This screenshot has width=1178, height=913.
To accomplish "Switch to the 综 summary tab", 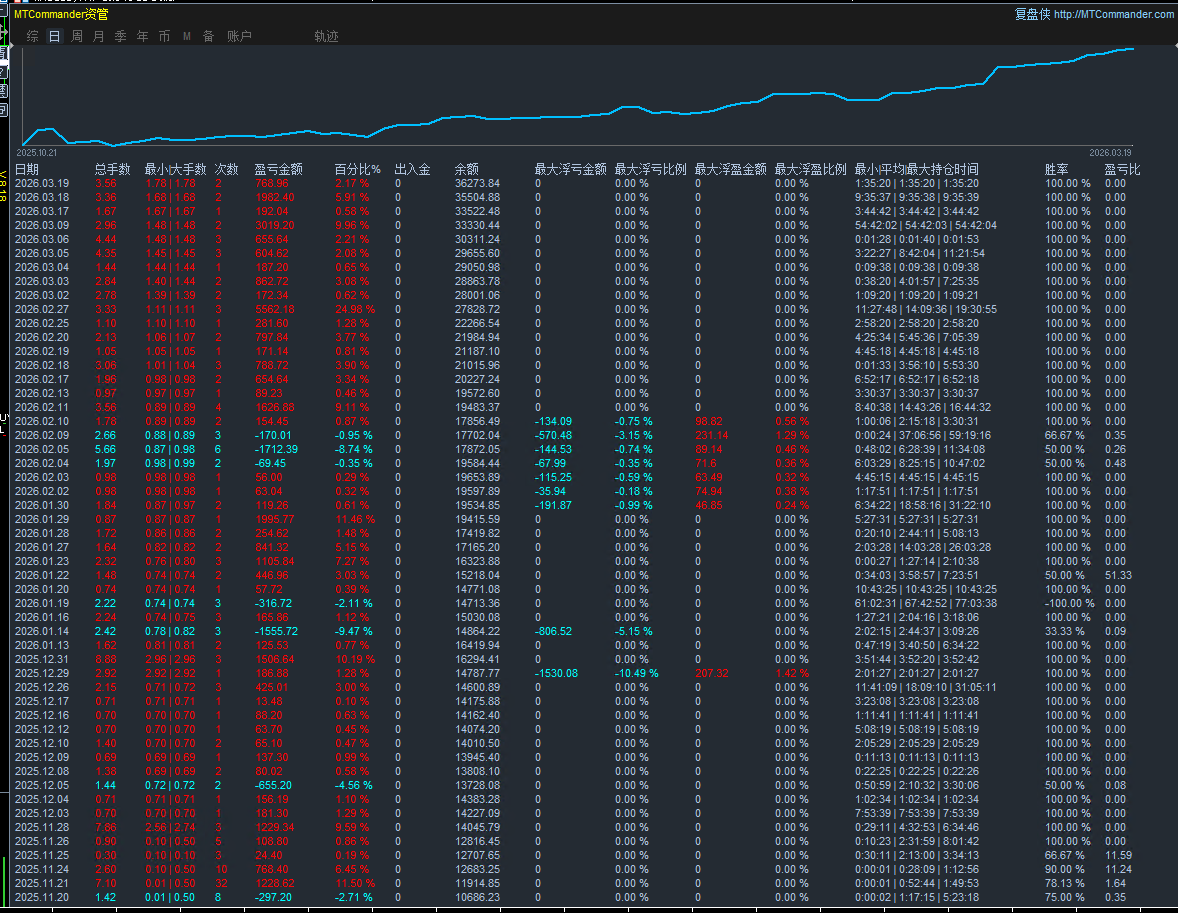I will (33, 36).
